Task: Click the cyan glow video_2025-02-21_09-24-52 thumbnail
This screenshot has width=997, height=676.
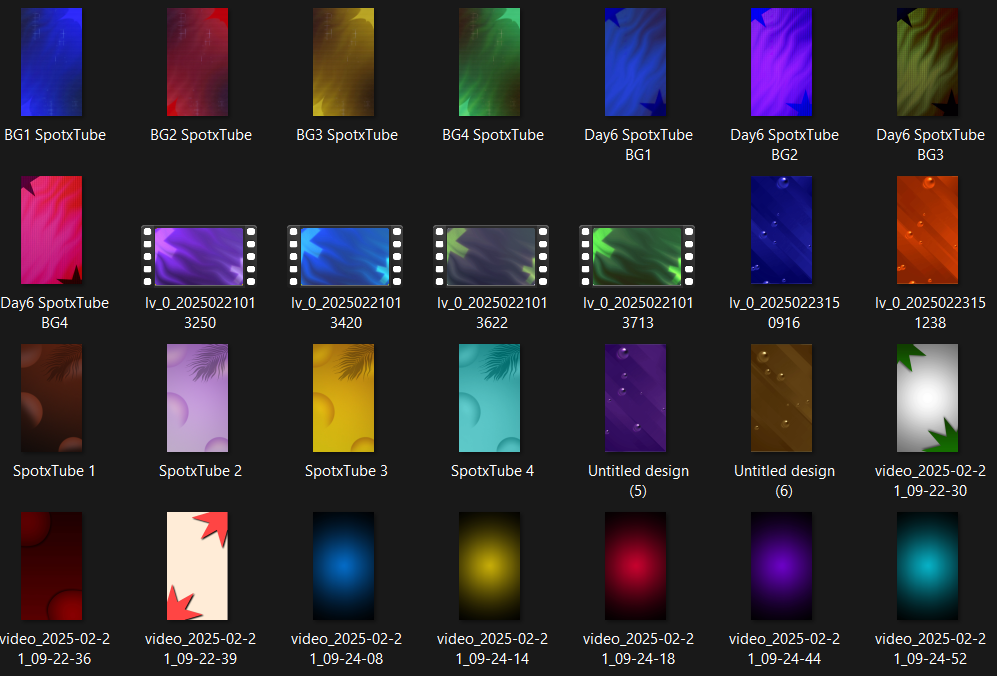Action: pyautogui.click(x=927, y=566)
